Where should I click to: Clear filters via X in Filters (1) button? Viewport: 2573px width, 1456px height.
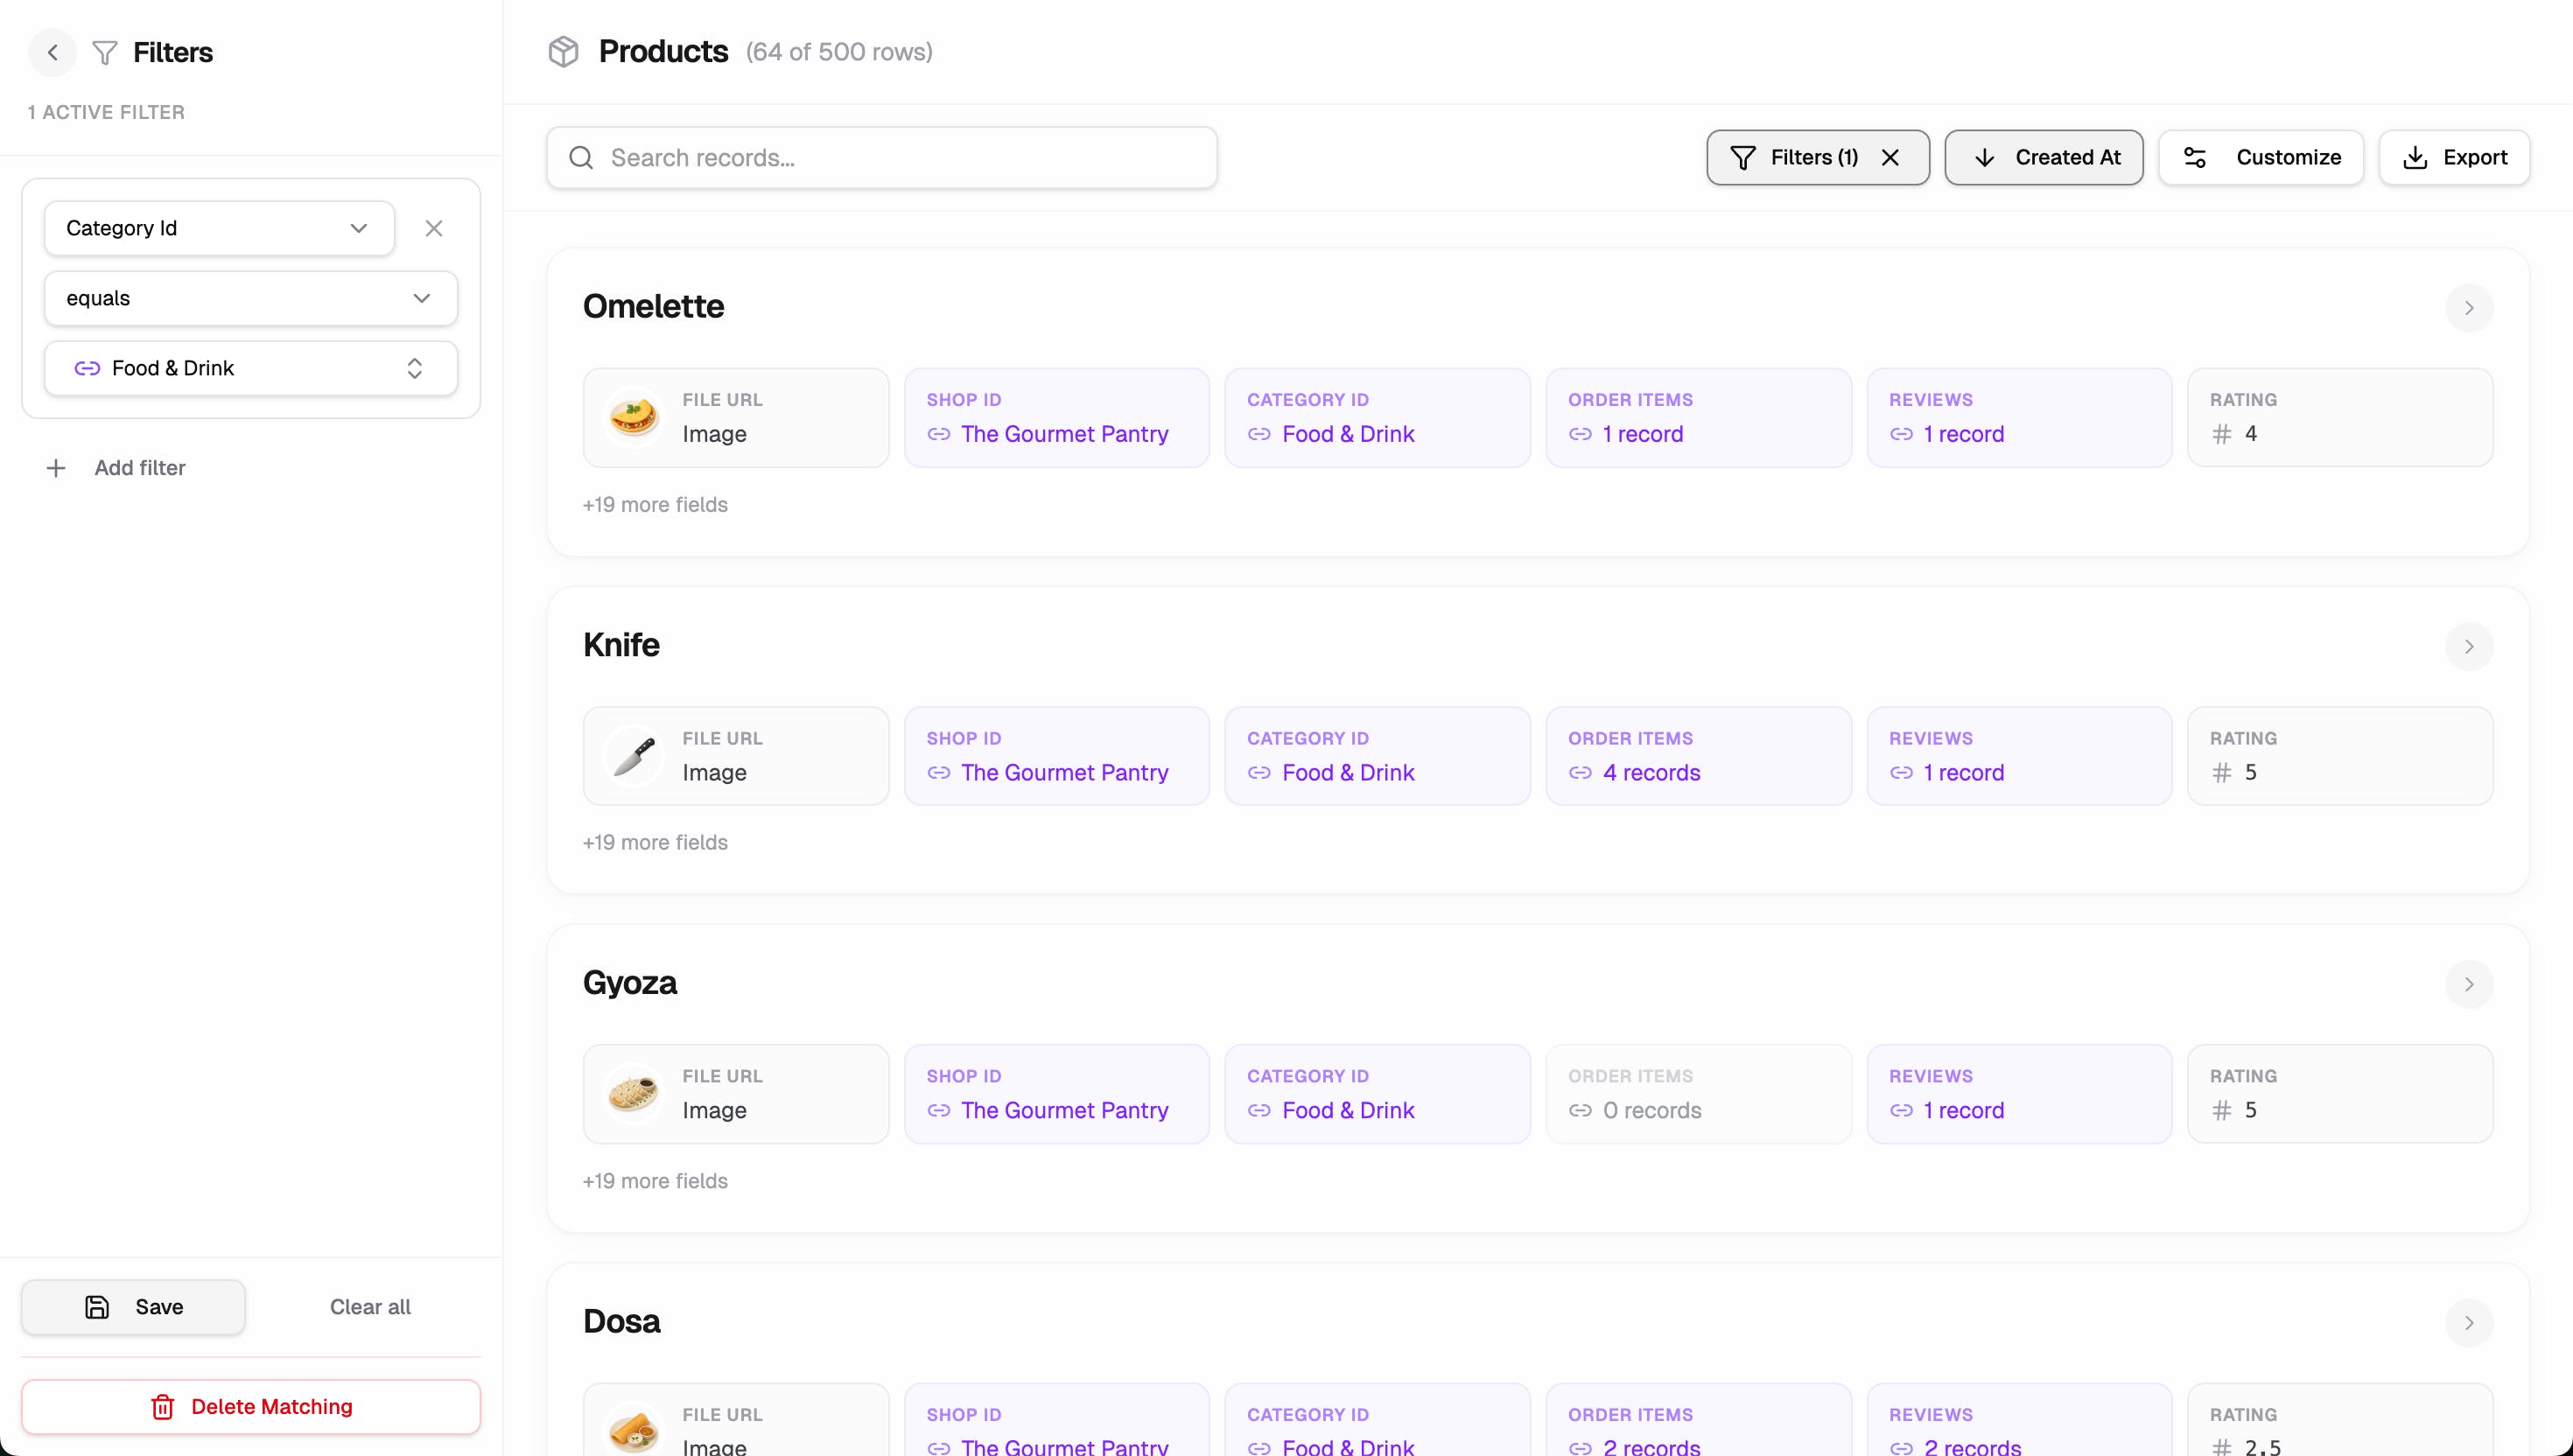click(x=1890, y=158)
